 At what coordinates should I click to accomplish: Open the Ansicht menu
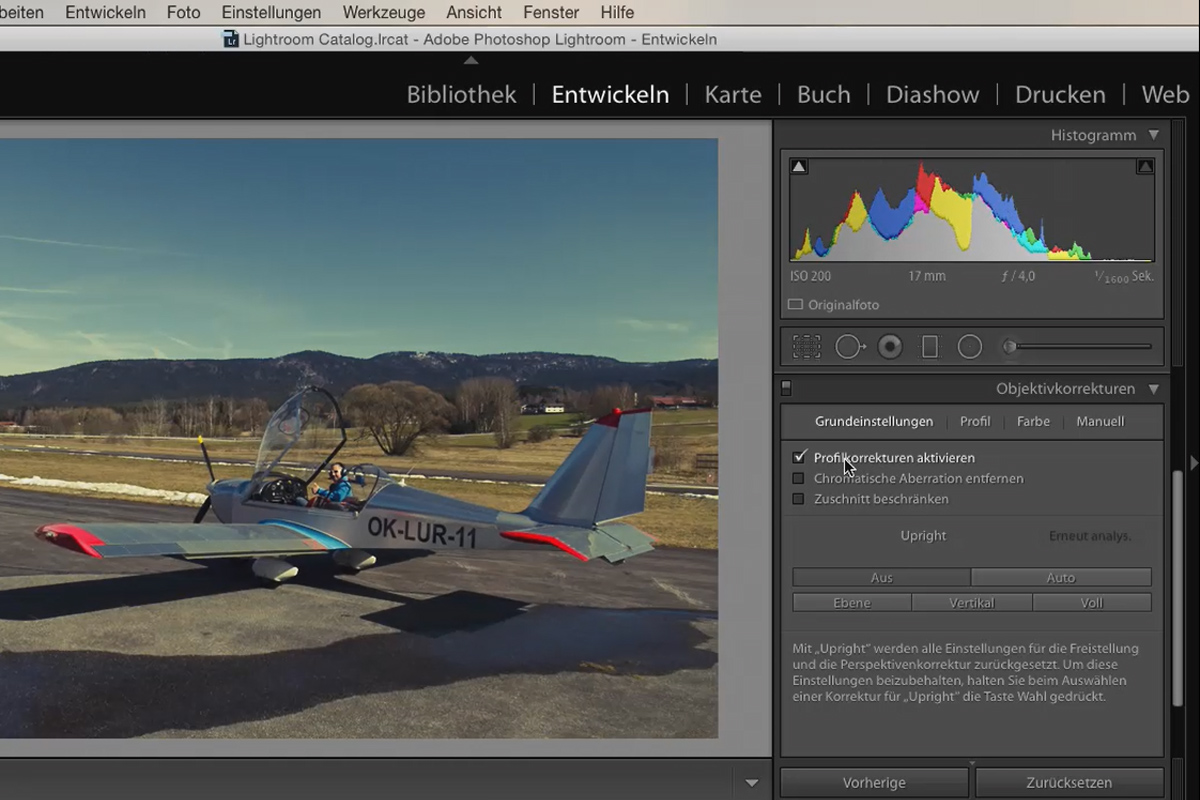(x=474, y=13)
